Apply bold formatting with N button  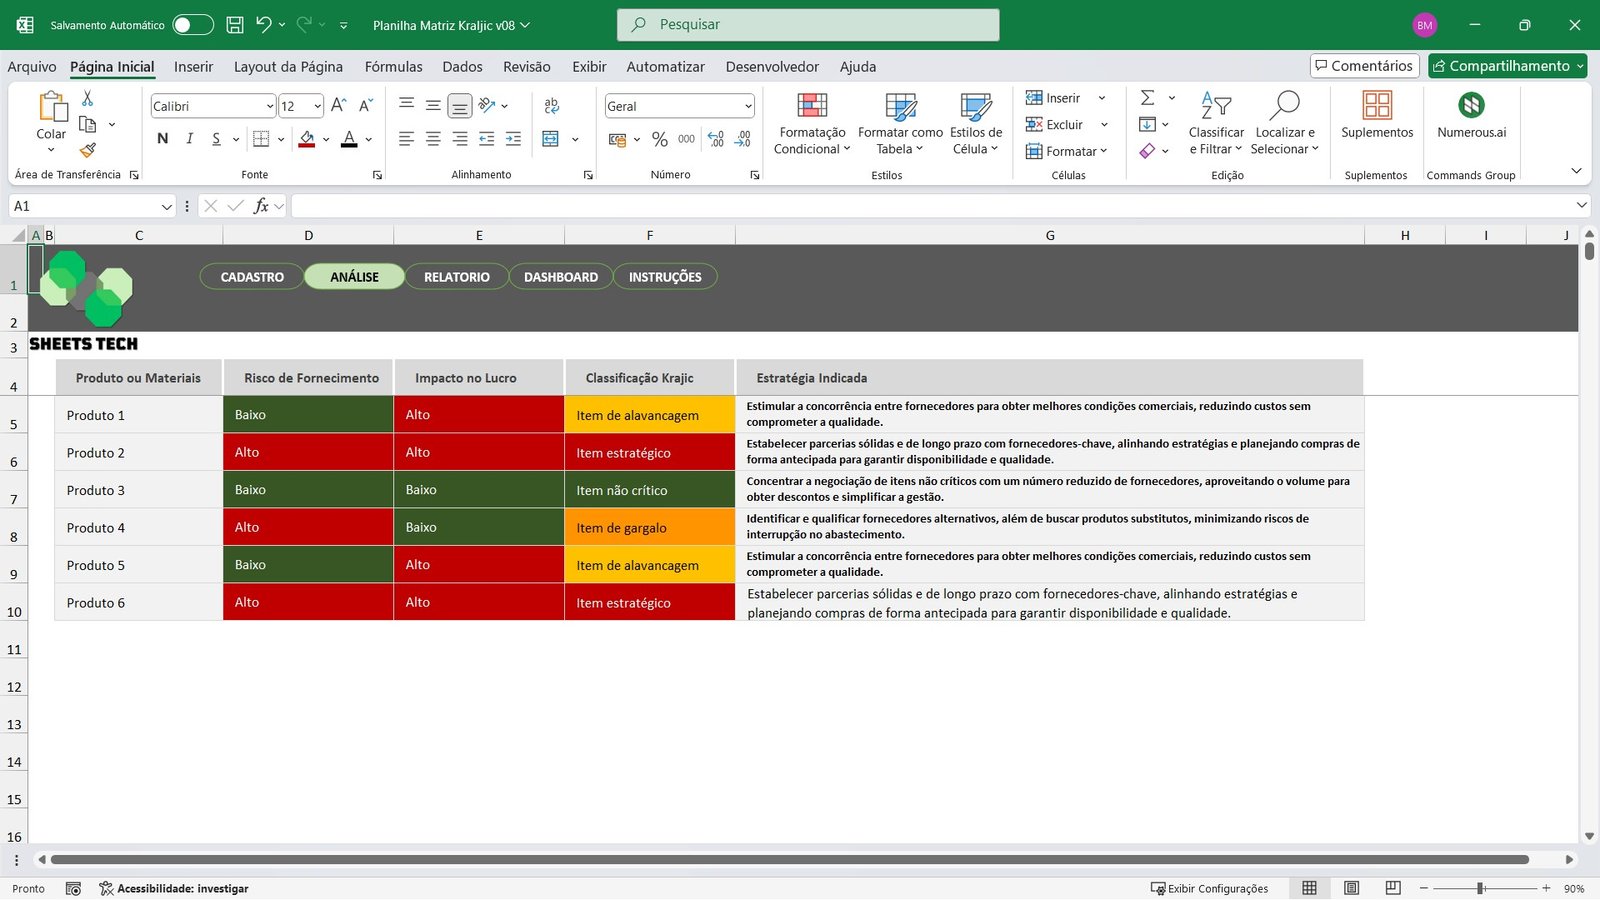[x=163, y=139]
